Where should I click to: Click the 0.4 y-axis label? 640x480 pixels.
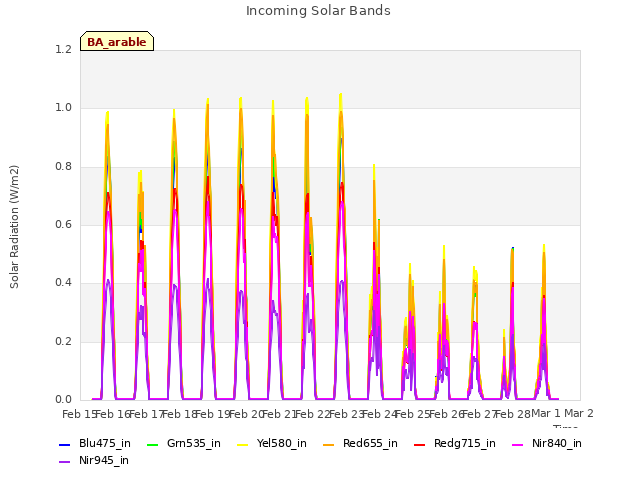click(63, 283)
